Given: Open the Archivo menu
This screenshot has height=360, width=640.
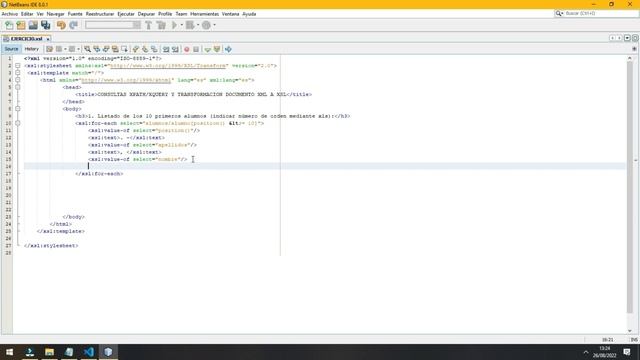Looking at the screenshot, I should point(10,14).
